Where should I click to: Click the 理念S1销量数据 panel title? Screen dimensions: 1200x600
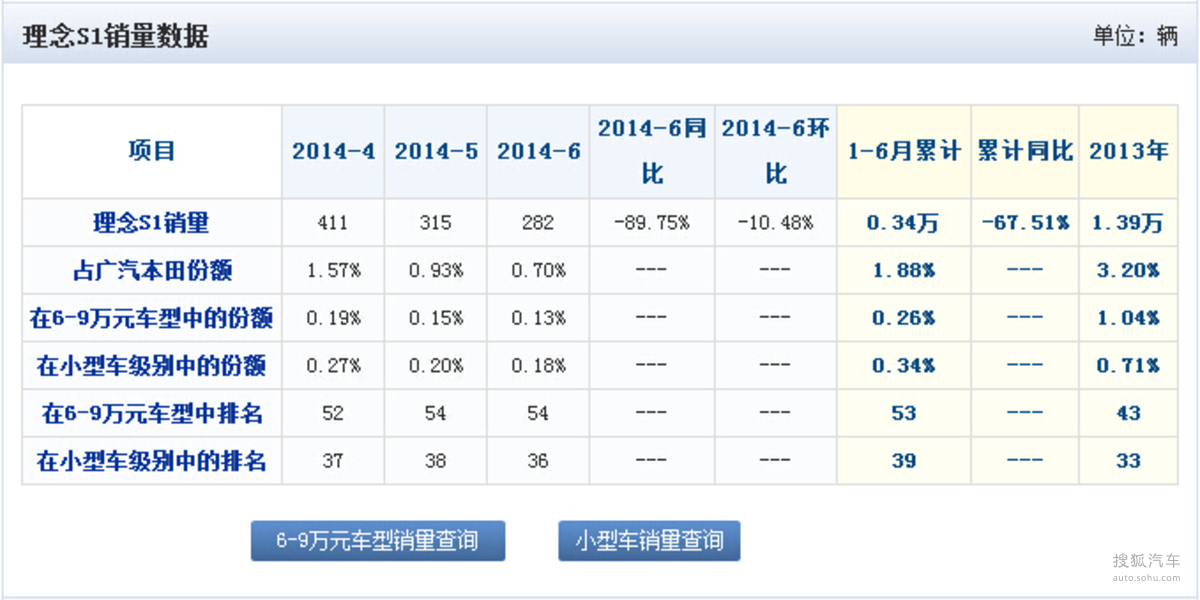115,37
